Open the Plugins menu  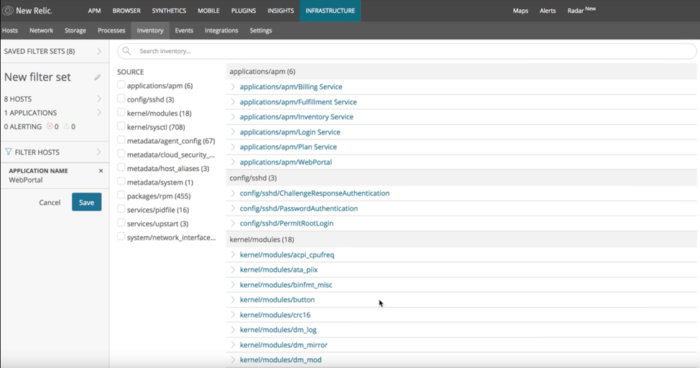point(243,11)
